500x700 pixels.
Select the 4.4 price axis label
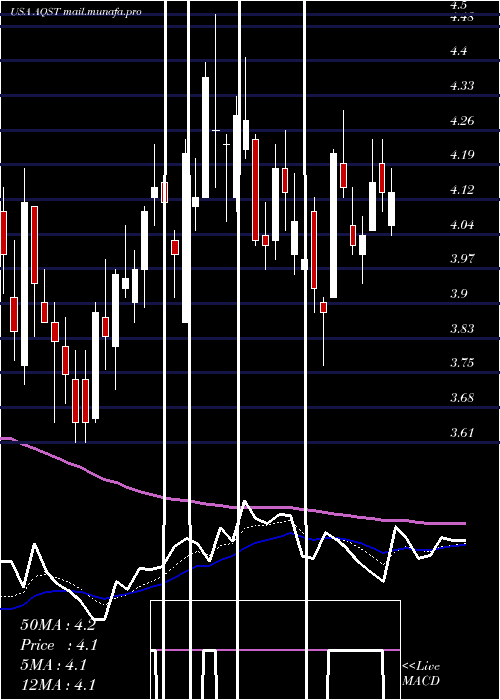point(459,51)
